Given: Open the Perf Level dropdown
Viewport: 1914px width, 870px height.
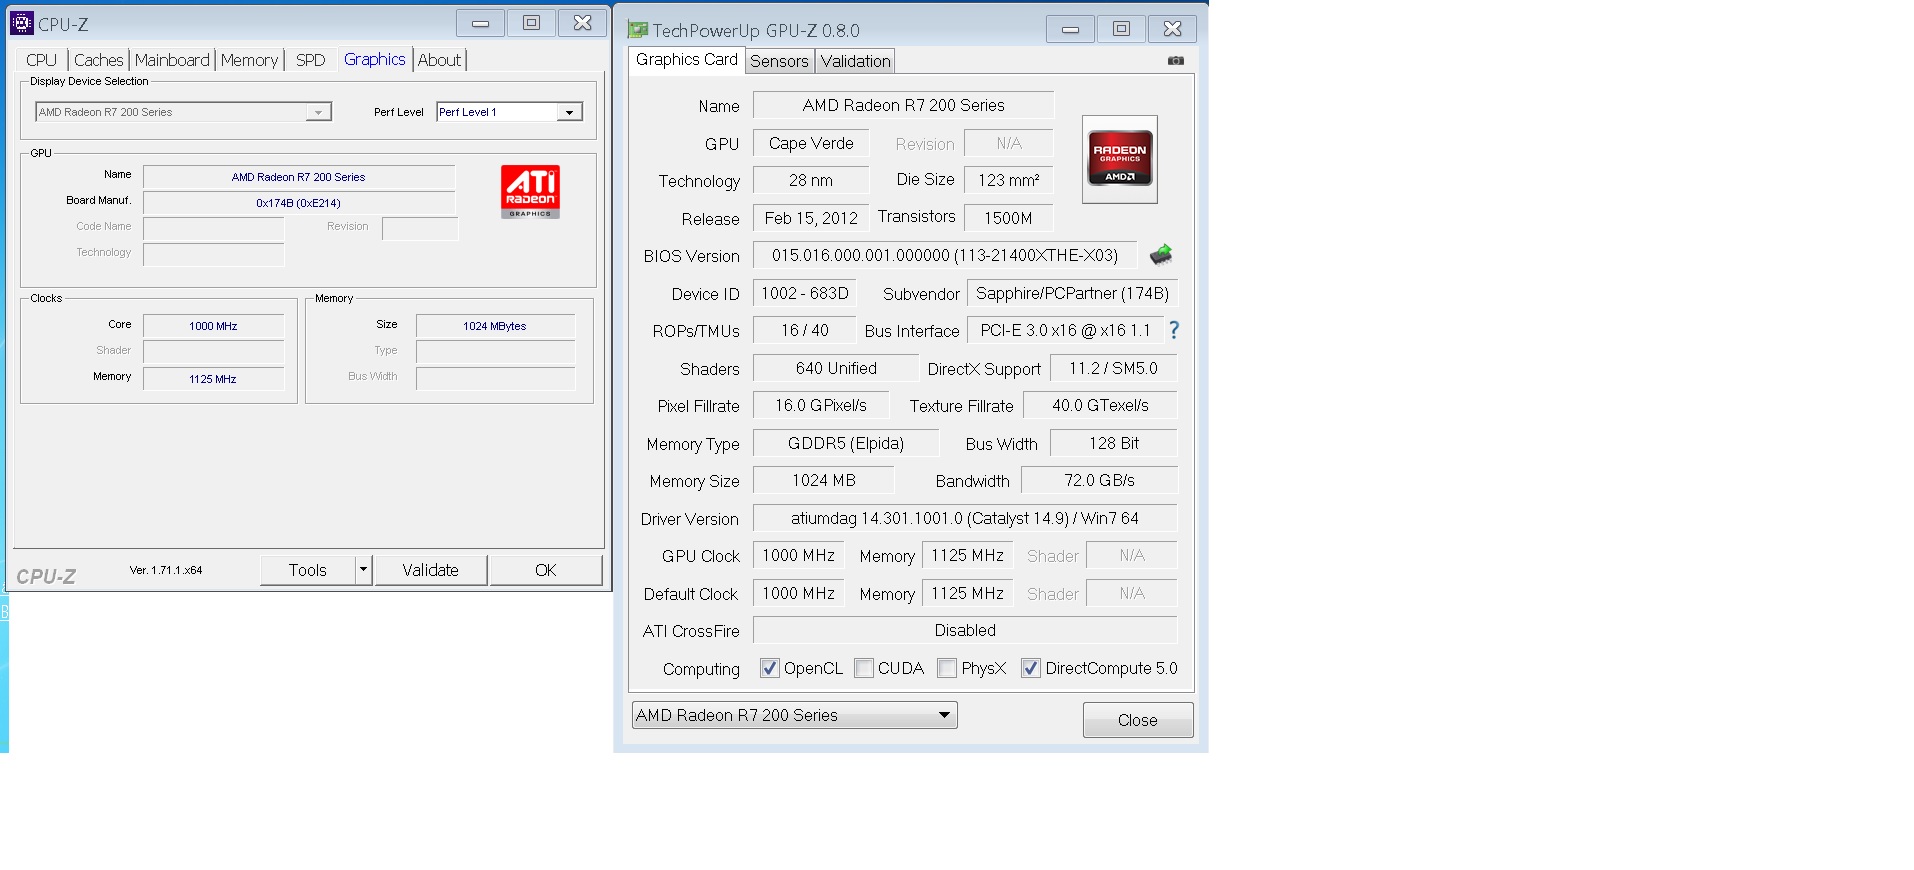Looking at the screenshot, I should click(x=569, y=112).
